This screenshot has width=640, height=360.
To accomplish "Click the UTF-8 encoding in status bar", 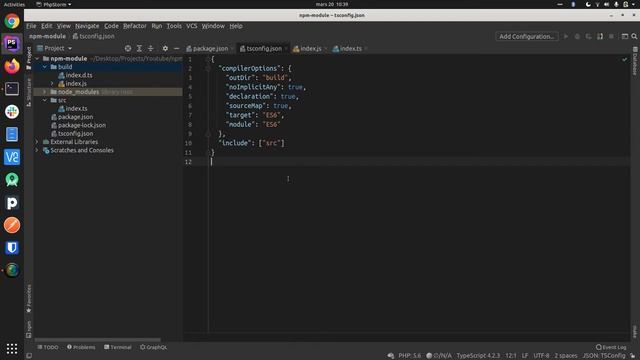I will [541, 356].
